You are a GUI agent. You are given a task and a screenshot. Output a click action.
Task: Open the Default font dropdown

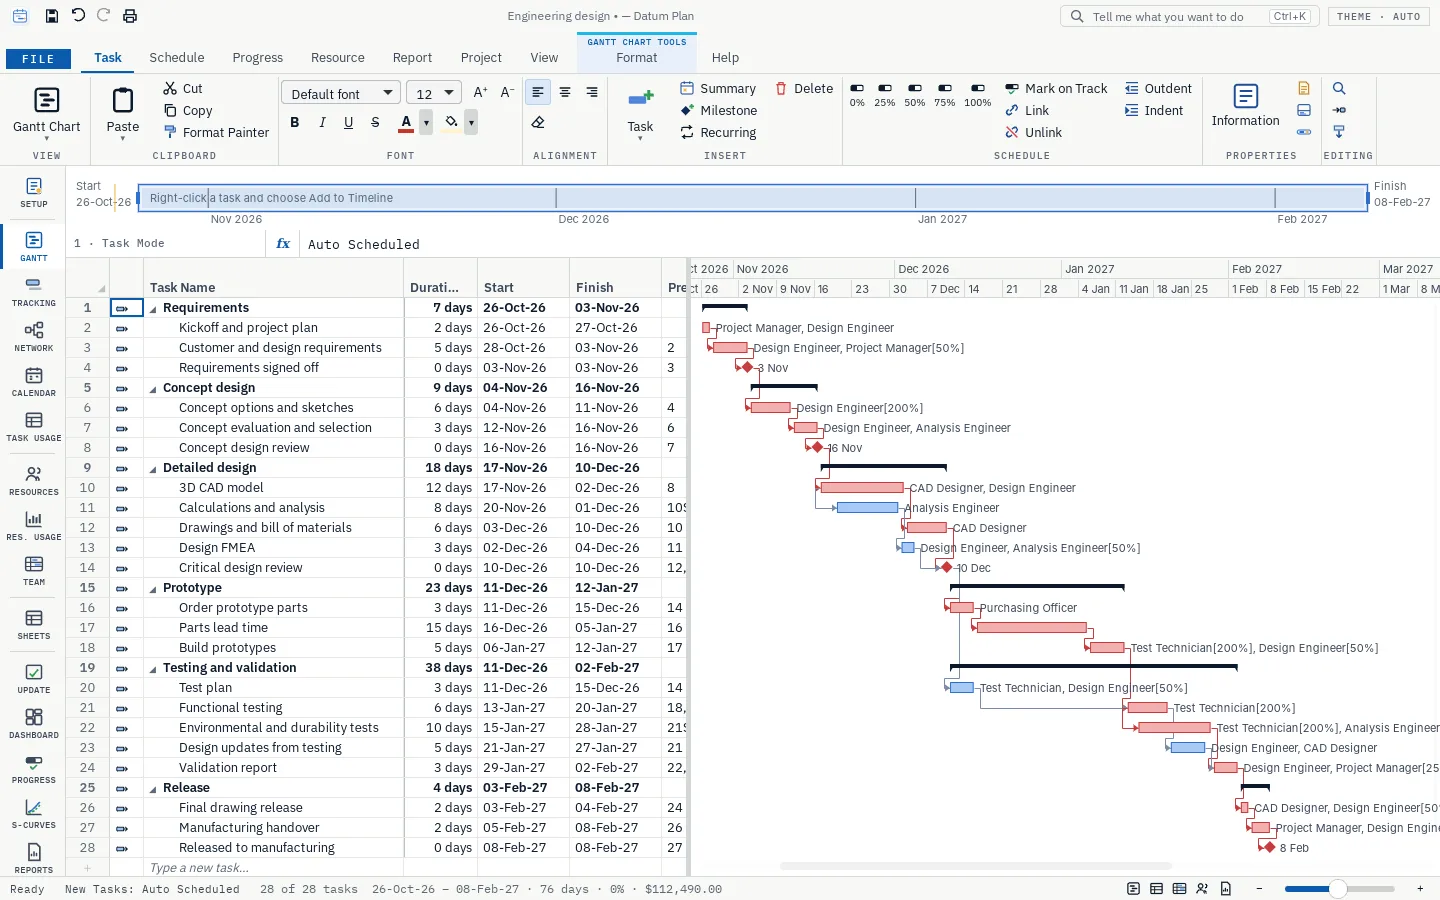click(x=341, y=93)
